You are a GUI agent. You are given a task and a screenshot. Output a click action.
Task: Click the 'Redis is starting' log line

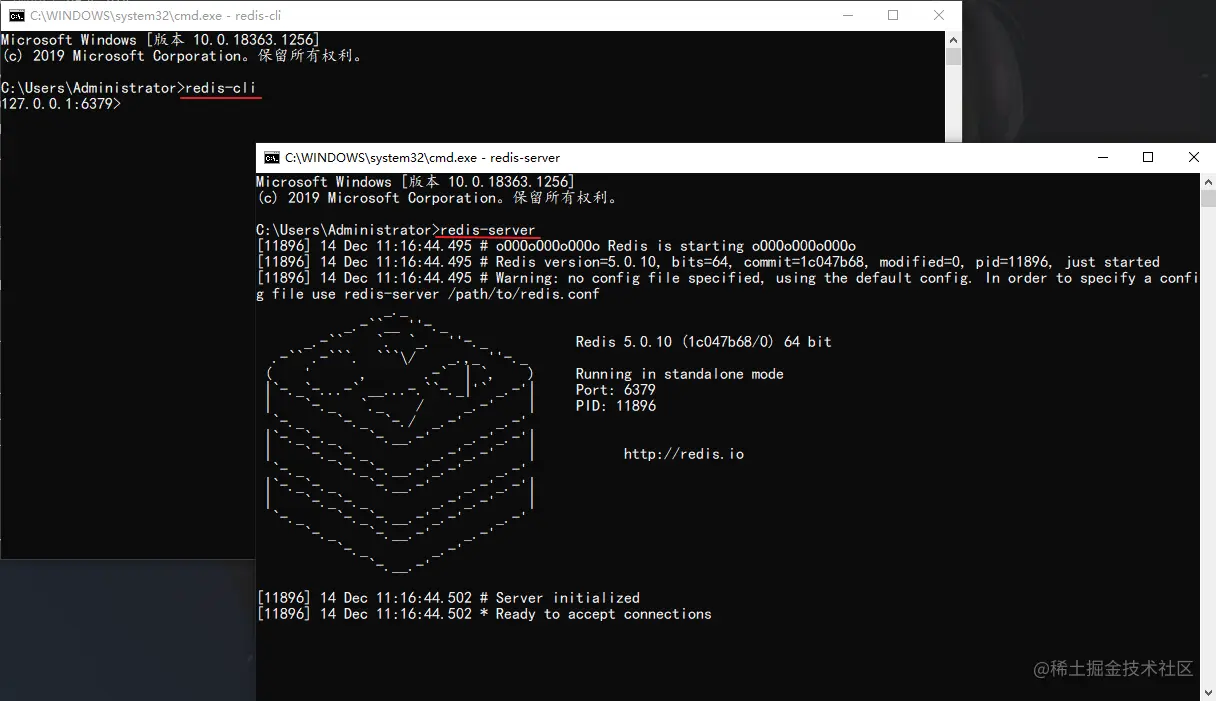(556, 246)
